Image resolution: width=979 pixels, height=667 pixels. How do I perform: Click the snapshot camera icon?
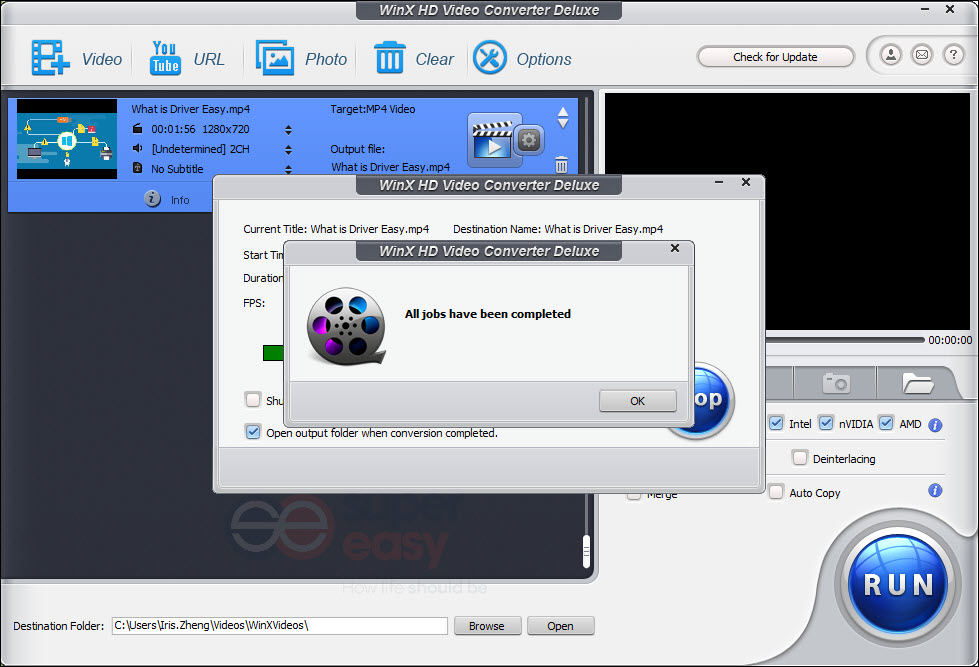tap(836, 383)
